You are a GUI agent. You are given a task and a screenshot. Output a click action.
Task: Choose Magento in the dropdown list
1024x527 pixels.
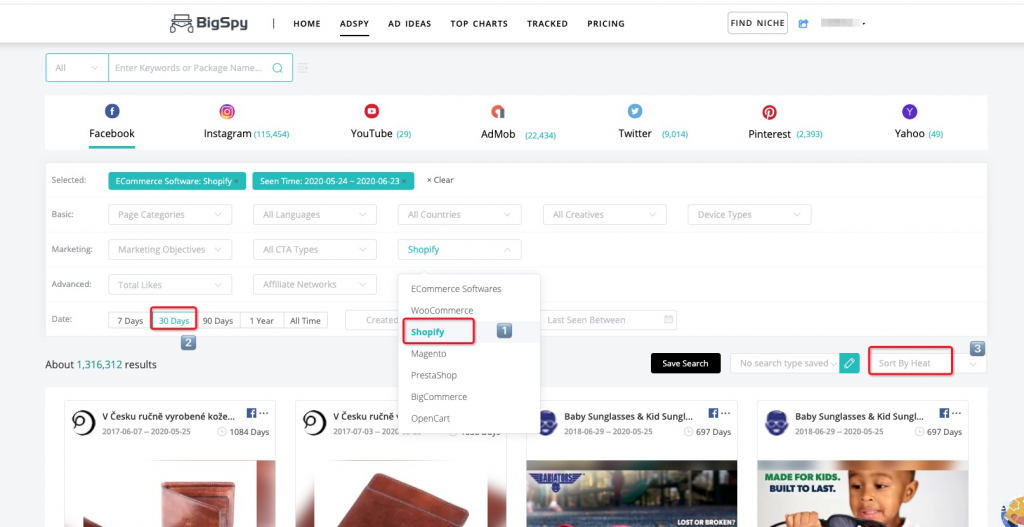[469, 353]
